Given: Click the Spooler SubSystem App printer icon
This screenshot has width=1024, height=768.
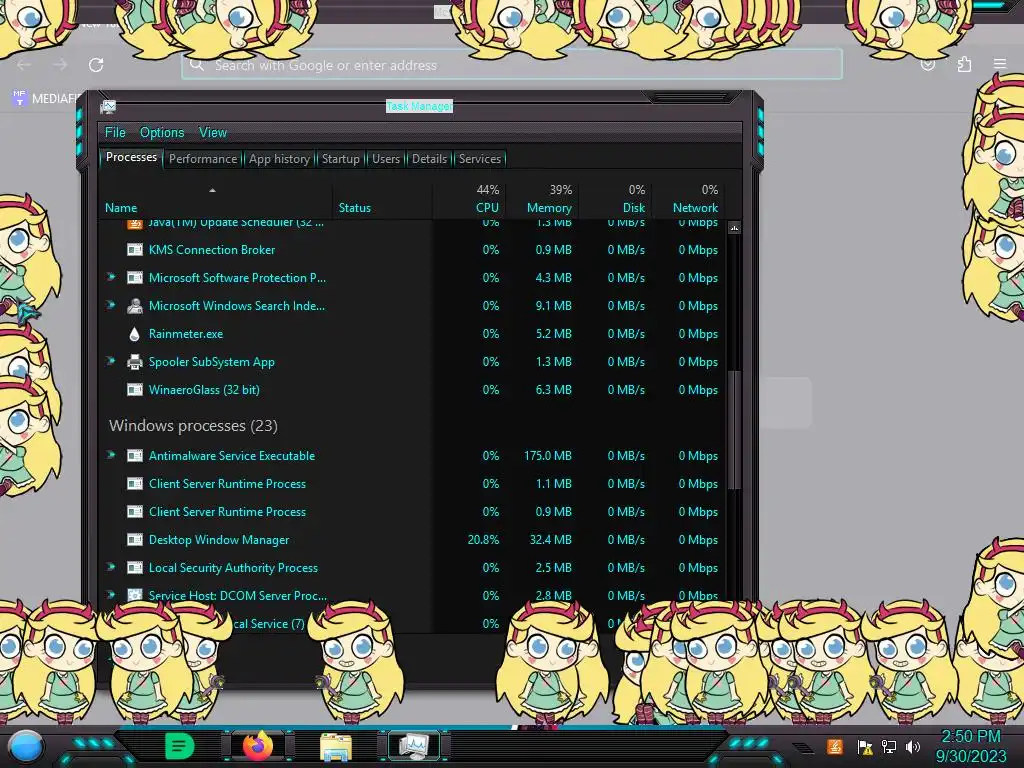Looking at the screenshot, I should pos(135,362).
